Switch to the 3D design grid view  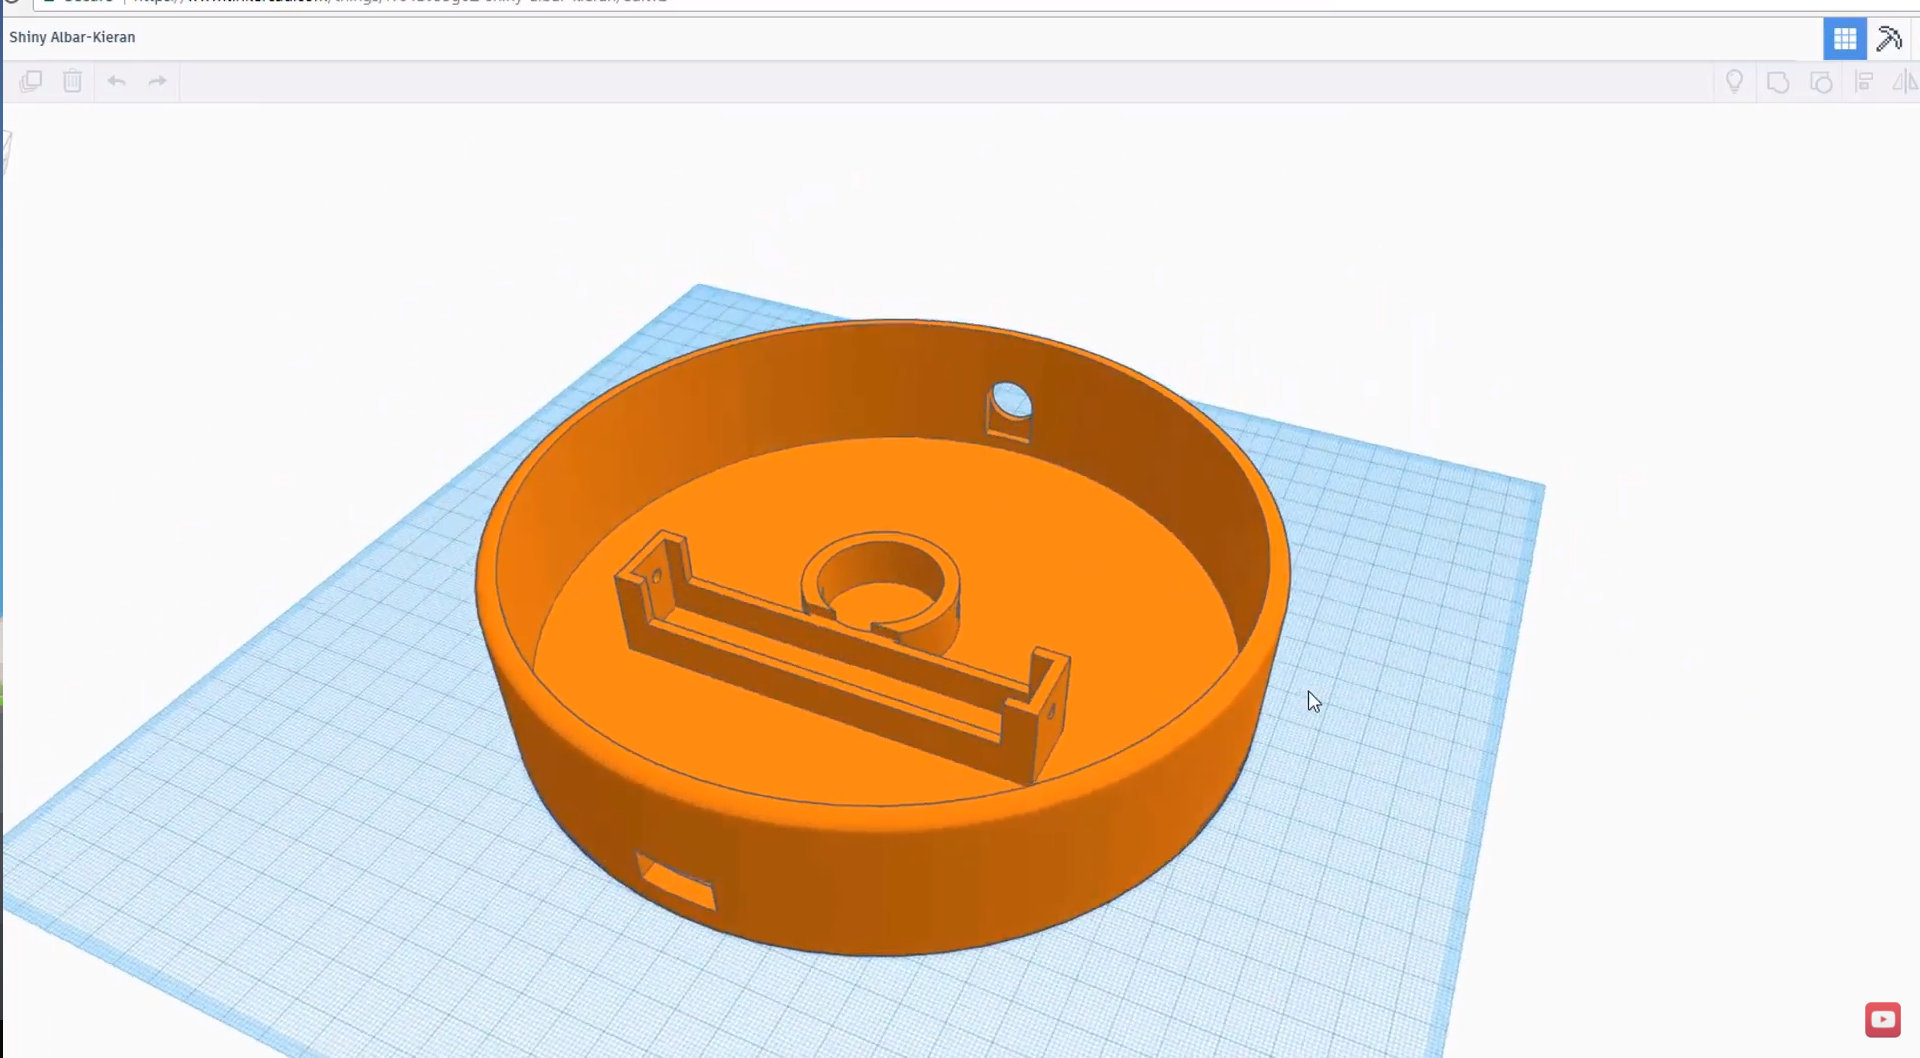click(1844, 39)
